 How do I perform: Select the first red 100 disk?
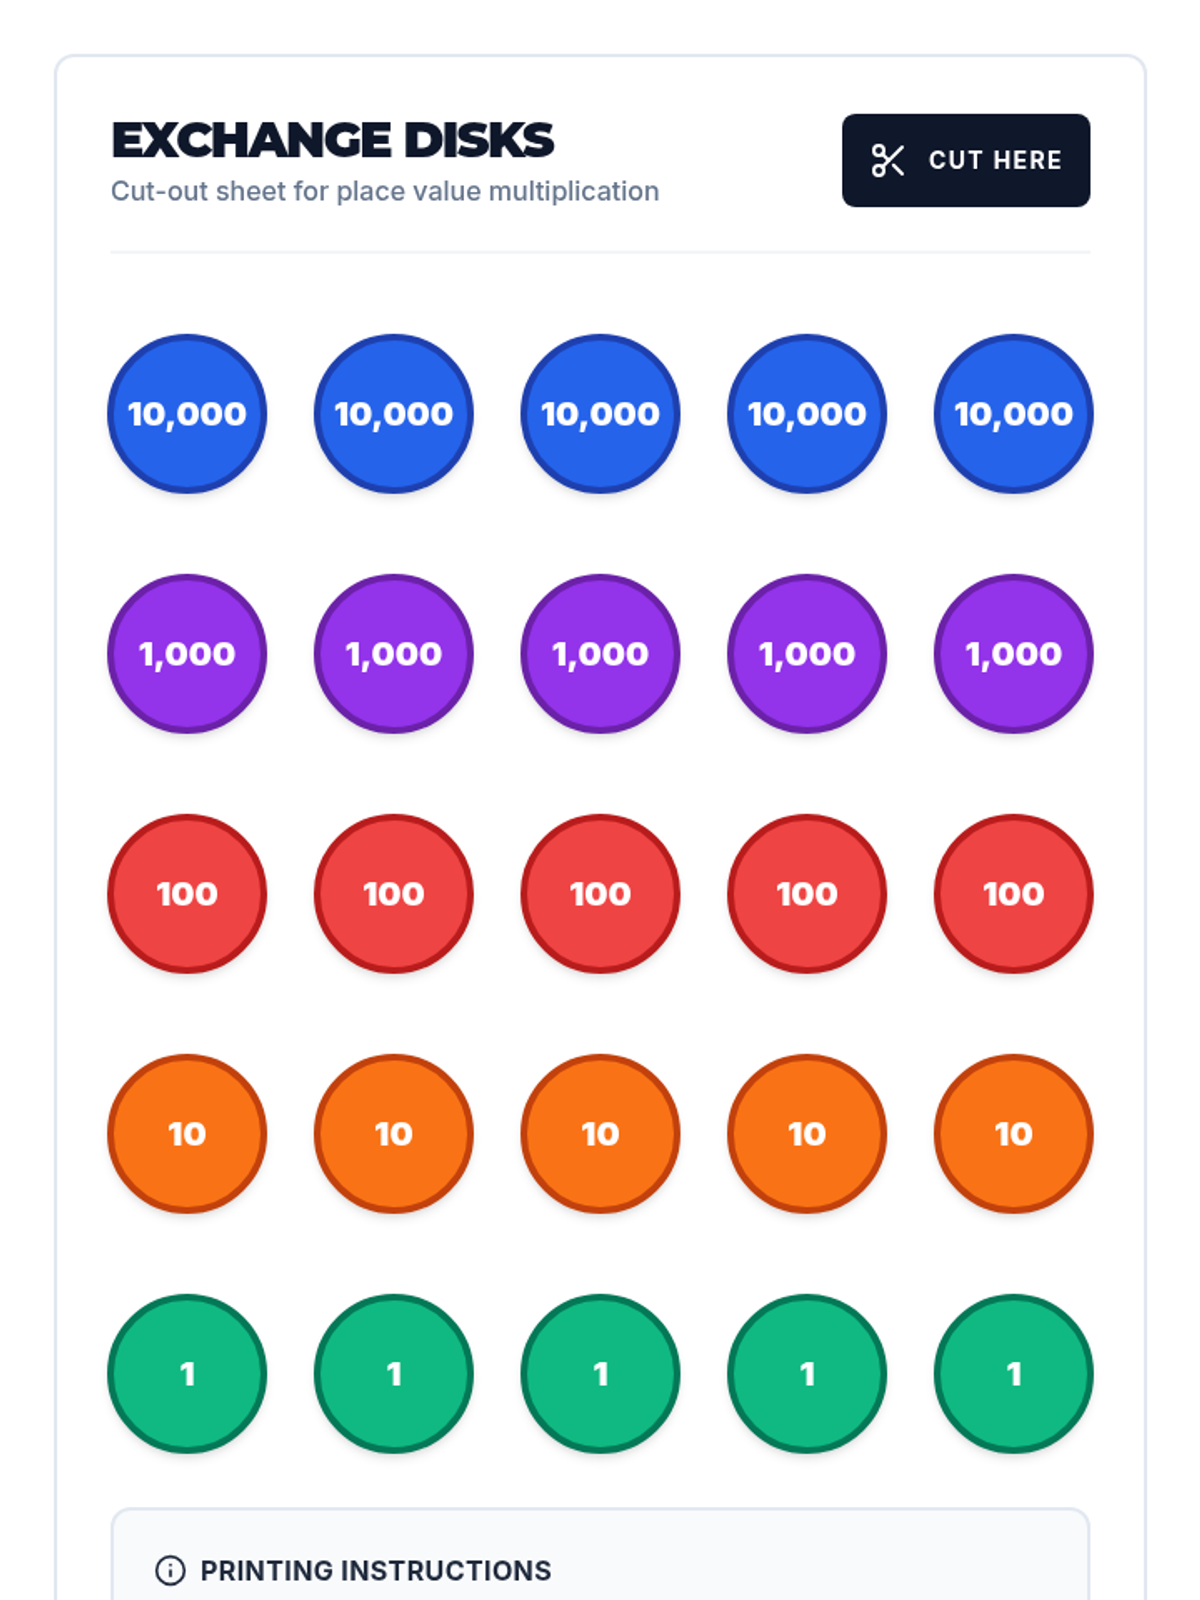187,894
